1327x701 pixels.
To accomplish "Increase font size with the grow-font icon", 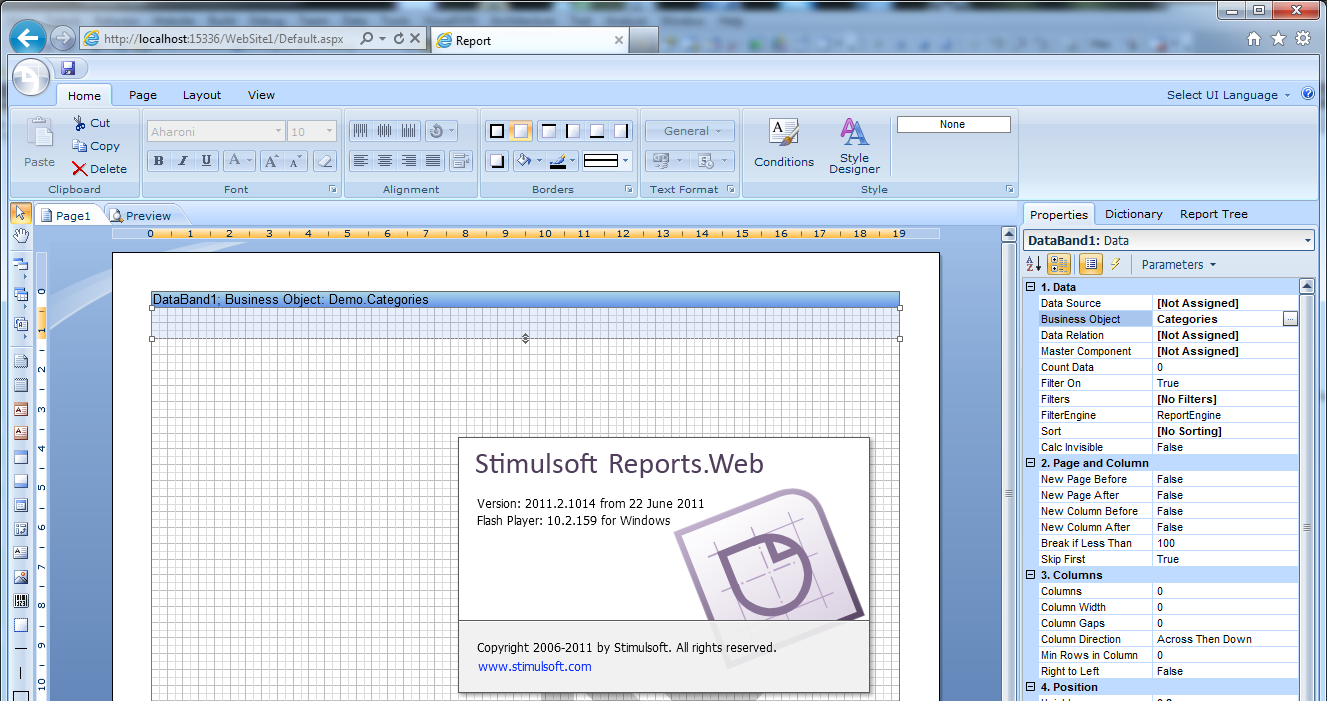I will pyautogui.click(x=271, y=161).
